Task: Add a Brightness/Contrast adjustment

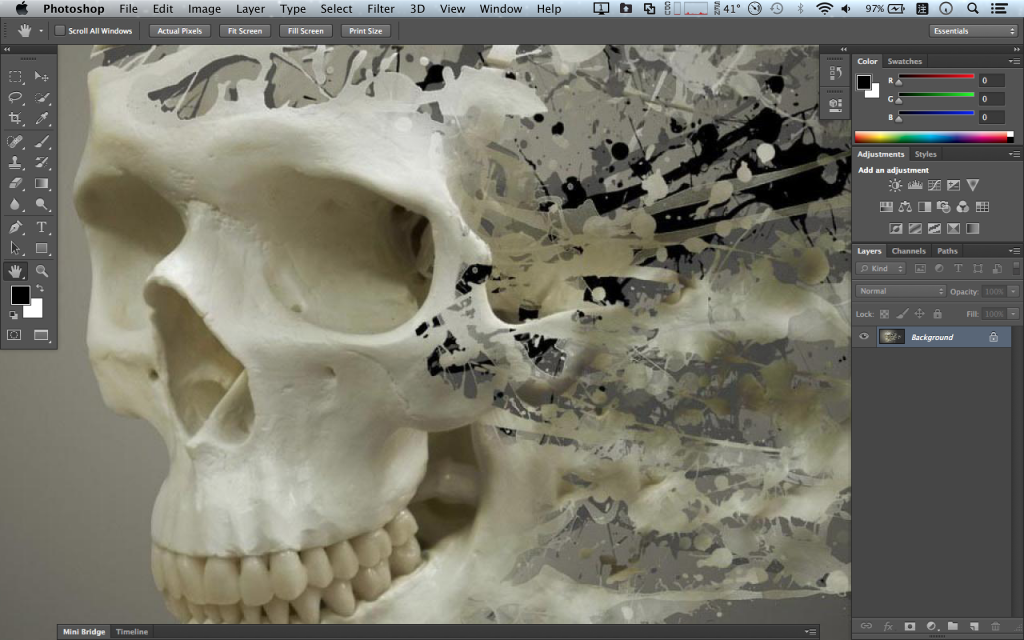Action: point(895,185)
